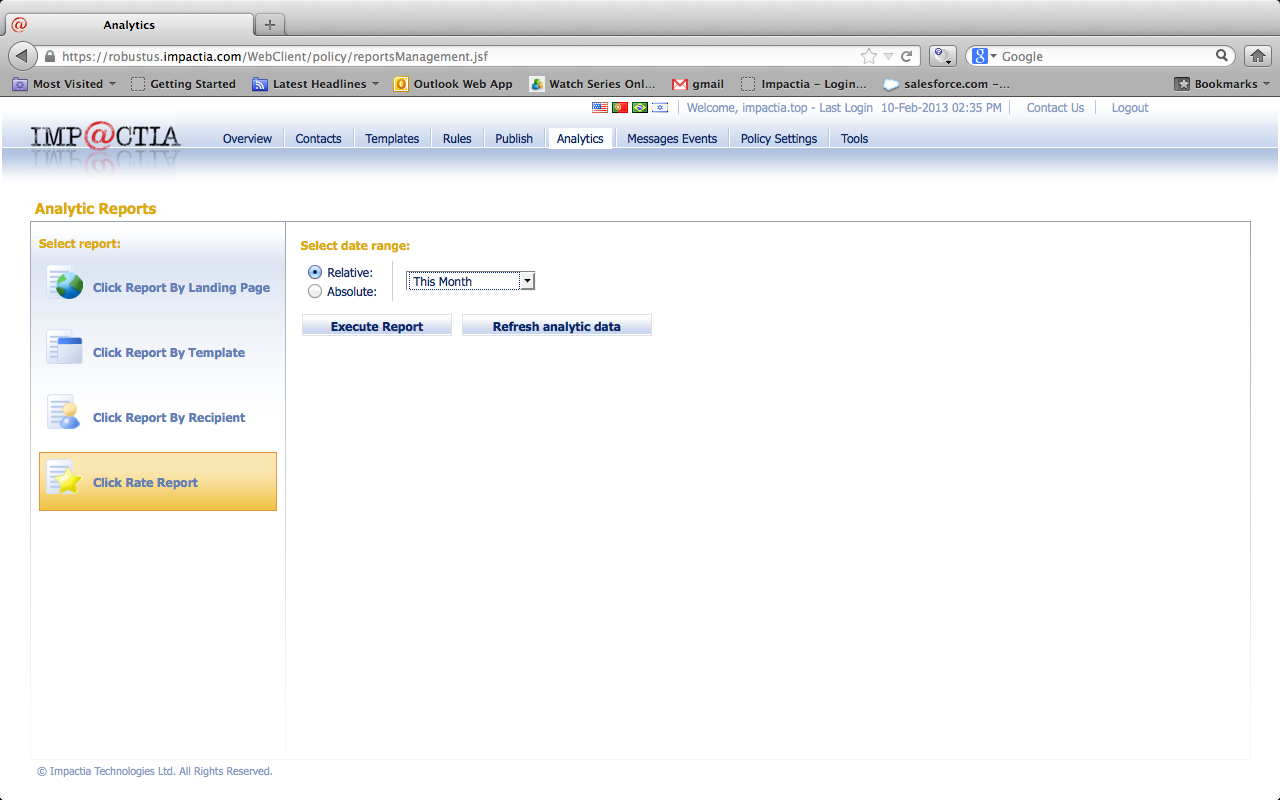The height and width of the screenshot is (800, 1280).
Task: Toggle the bookmark star in the address bar
Action: [x=868, y=56]
